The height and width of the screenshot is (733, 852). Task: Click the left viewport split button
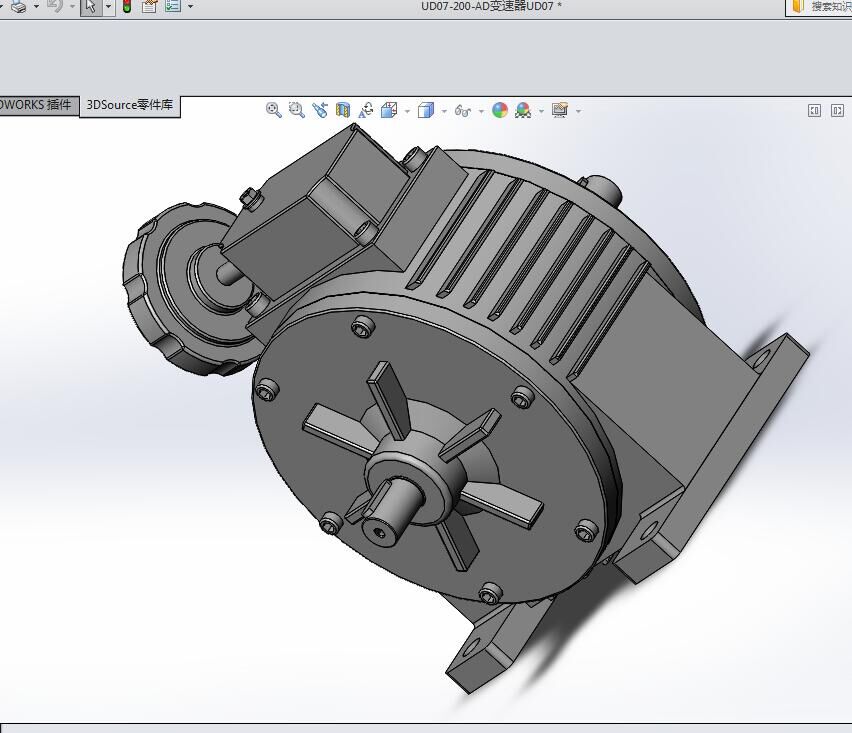click(x=814, y=111)
